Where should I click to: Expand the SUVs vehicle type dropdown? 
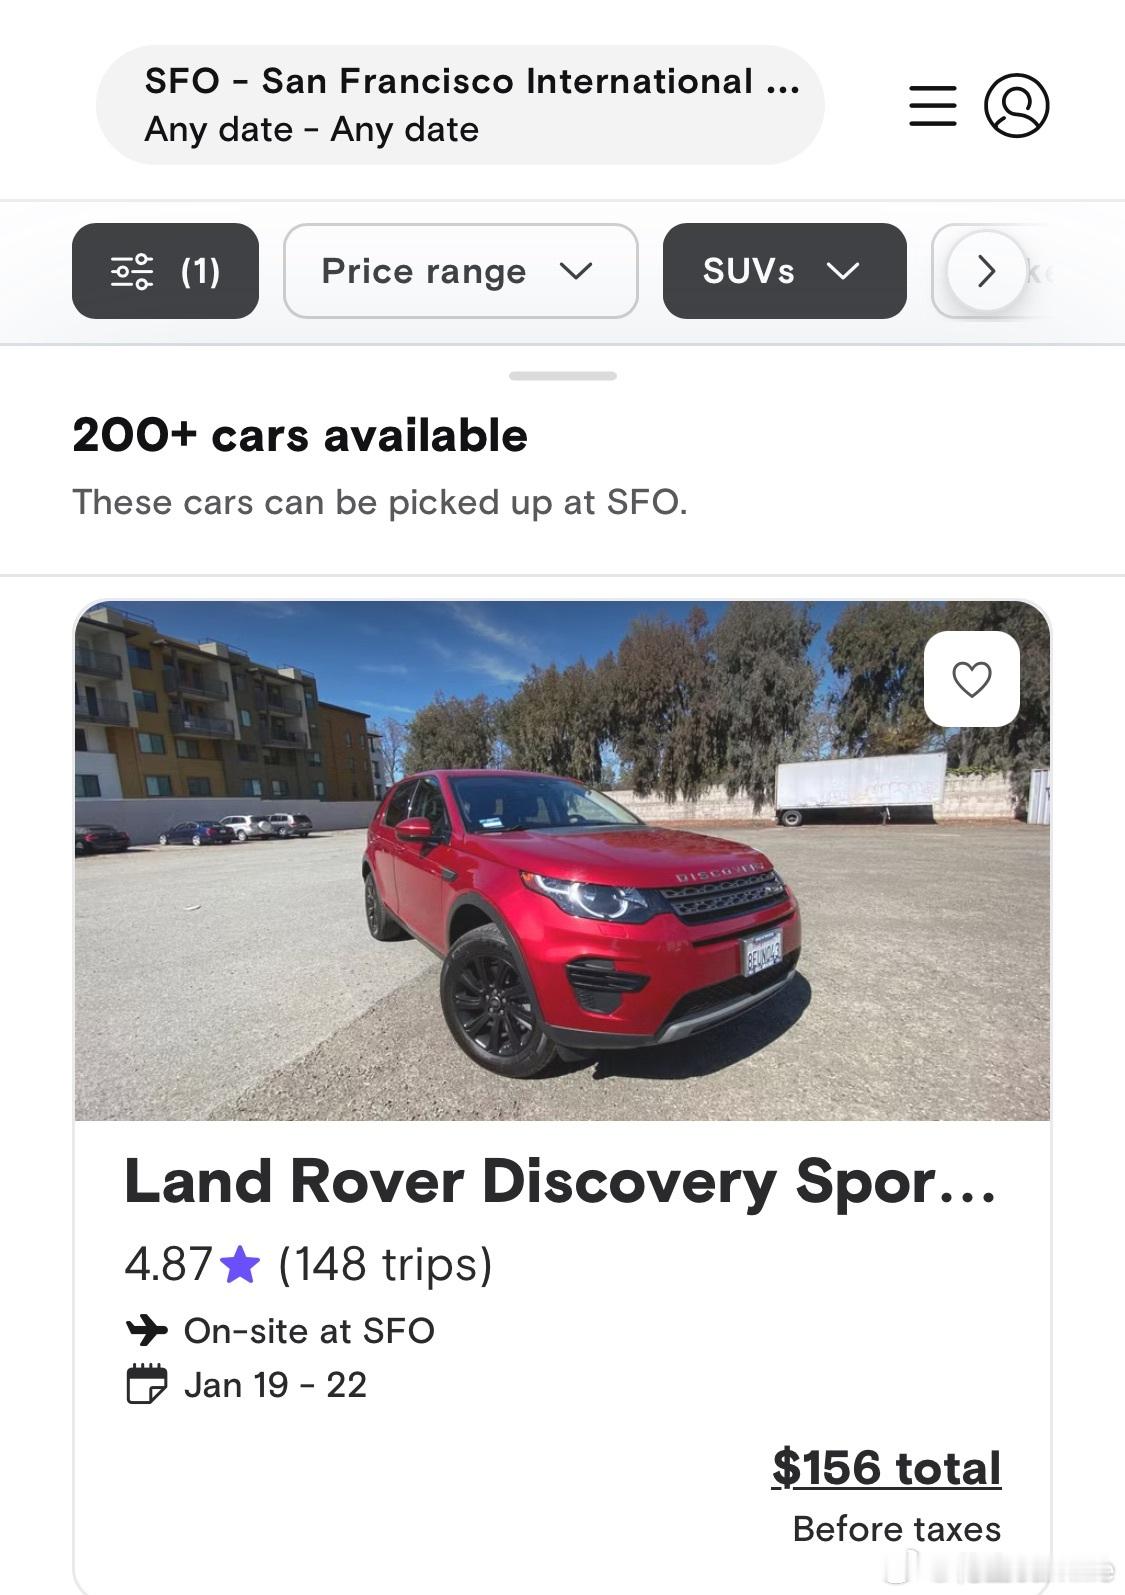pos(784,271)
